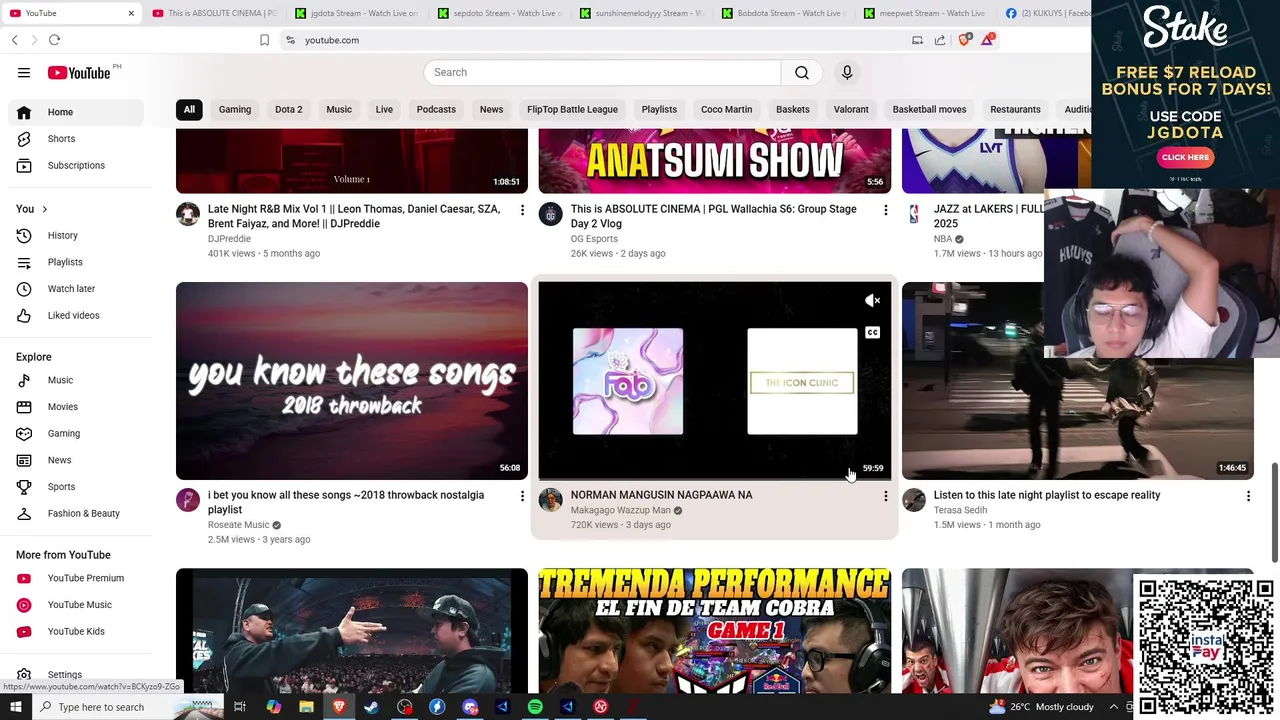Open the OG Esports channel link
Image resolution: width=1280 pixels, height=720 pixels.
(x=594, y=239)
